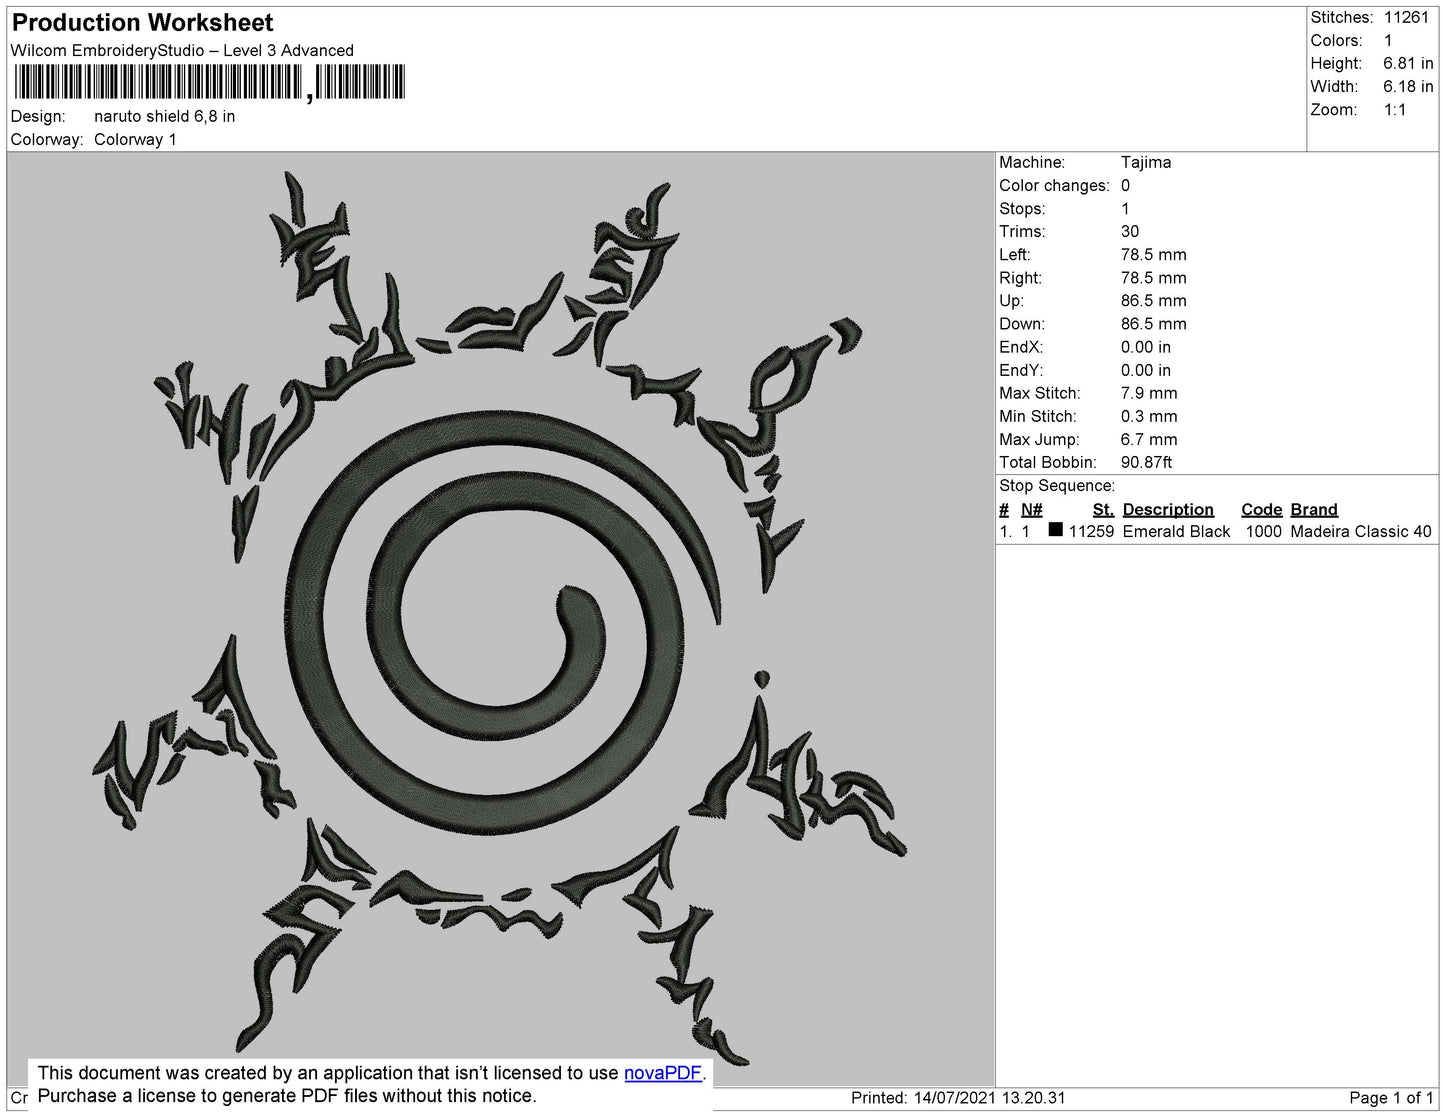Select 'Emerald Black' thread description
This screenshot has width=1445, height=1117.
click(1176, 532)
